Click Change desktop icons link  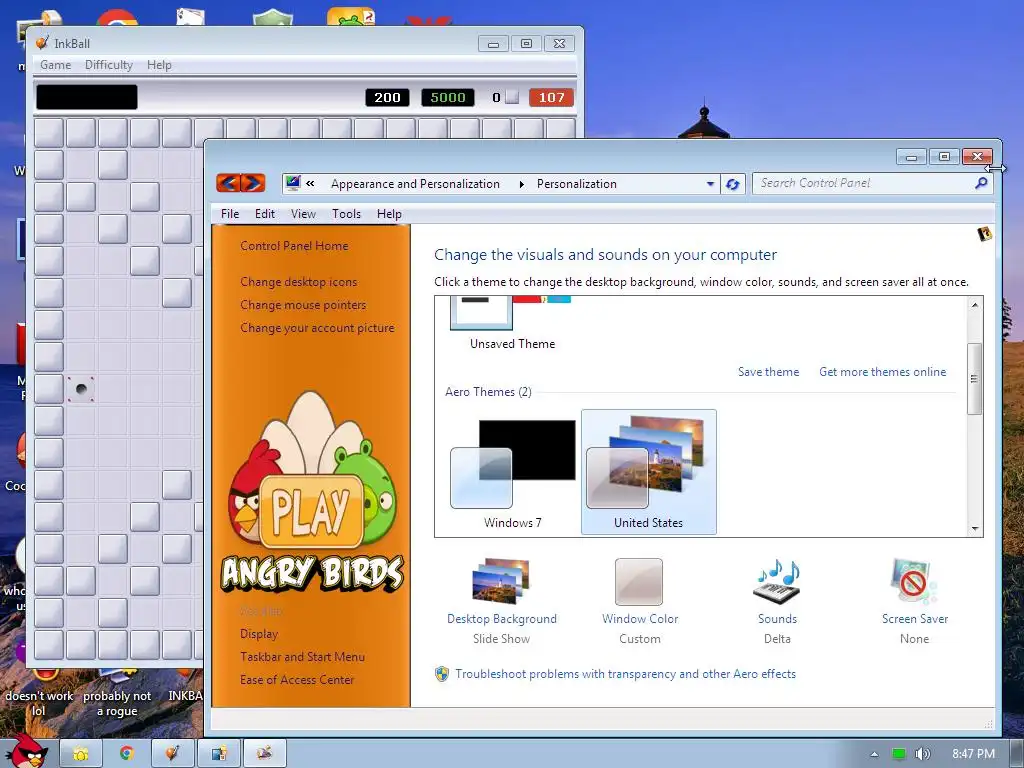pos(298,281)
